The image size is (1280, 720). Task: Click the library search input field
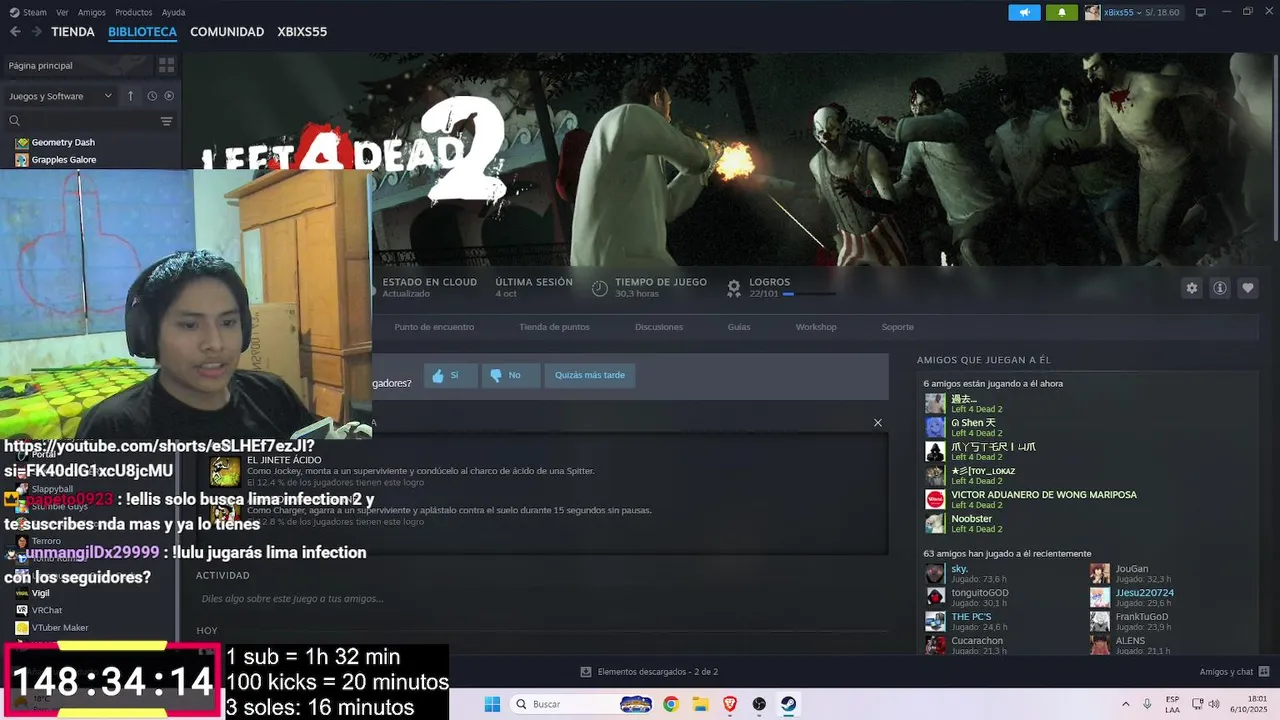pos(88,121)
